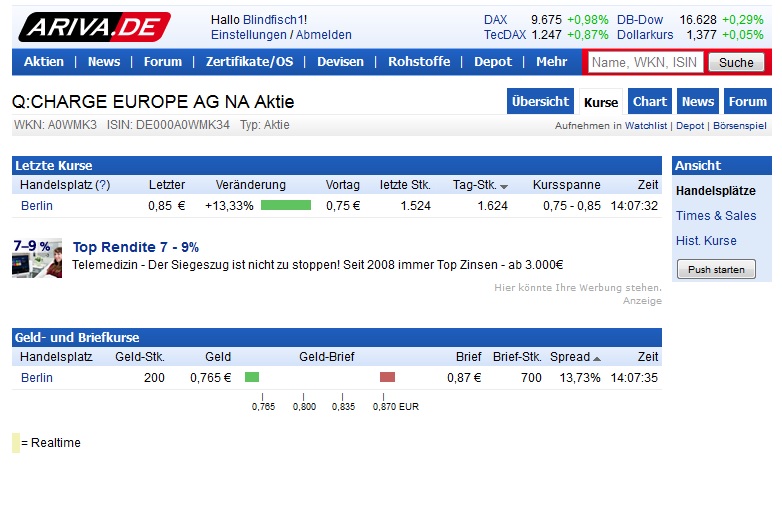Select the News tab beside Chart
Viewport: 782px width, 530px height.
[x=698, y=102]
